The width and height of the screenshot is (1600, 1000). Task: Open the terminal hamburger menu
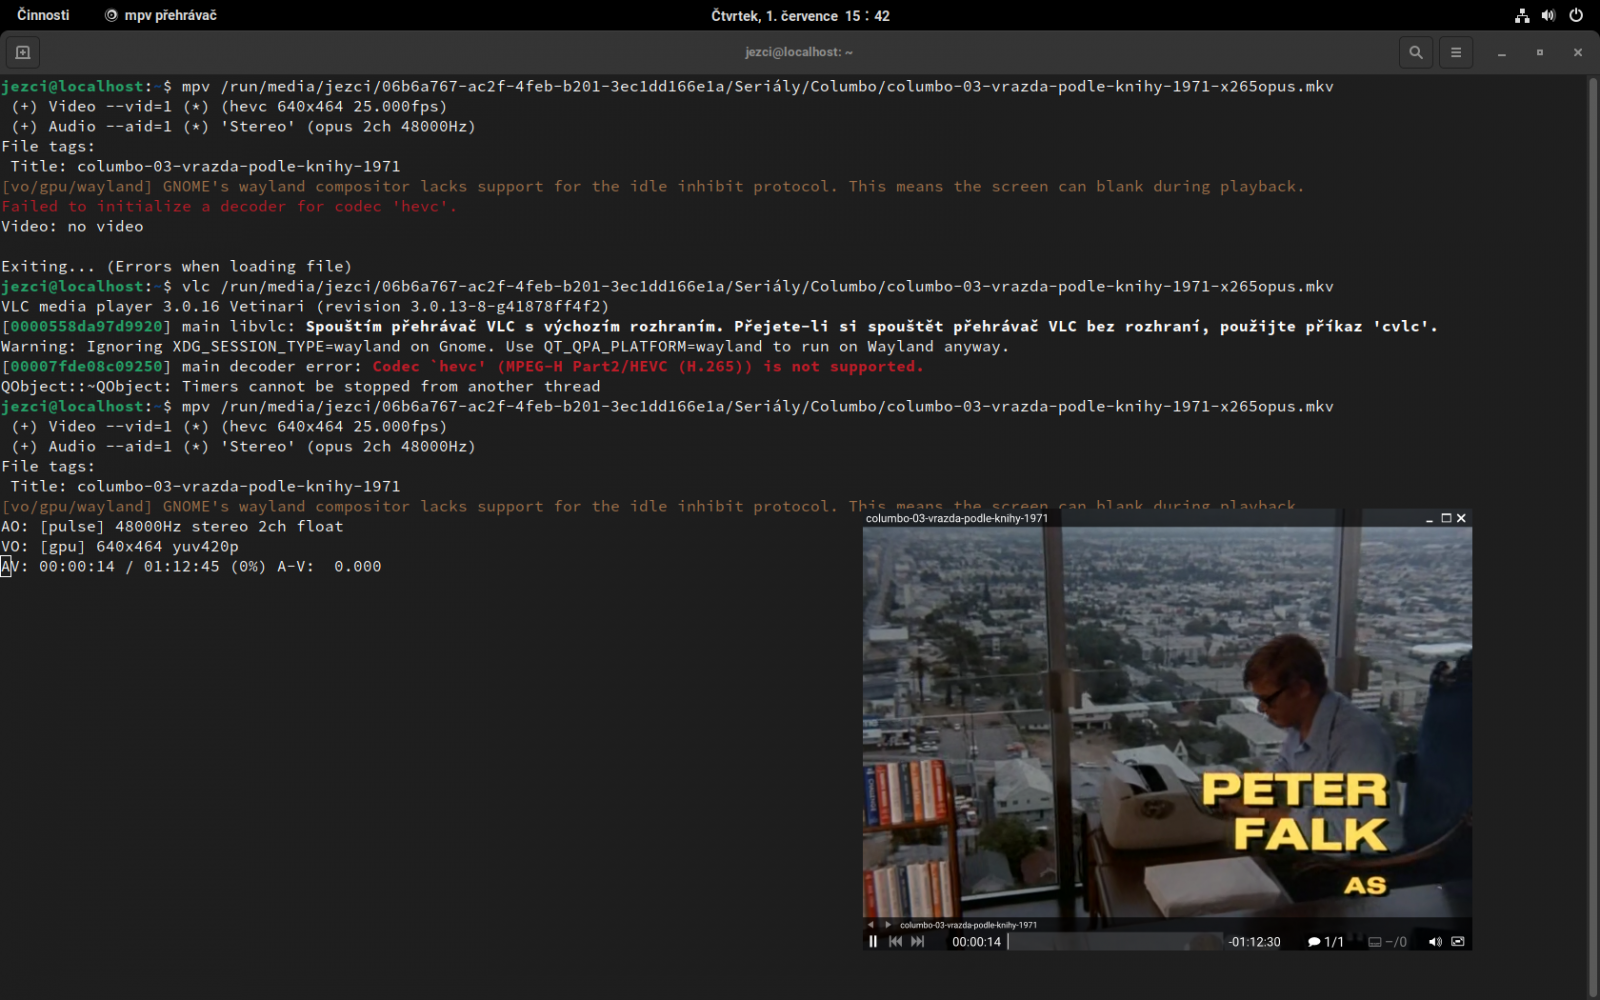point(1455,52)
